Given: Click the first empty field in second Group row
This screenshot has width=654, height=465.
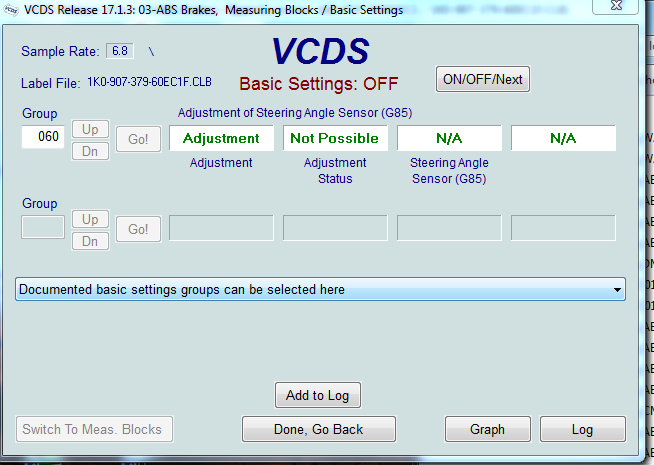Looking at the screenshot, I should (x=221, y=228).
